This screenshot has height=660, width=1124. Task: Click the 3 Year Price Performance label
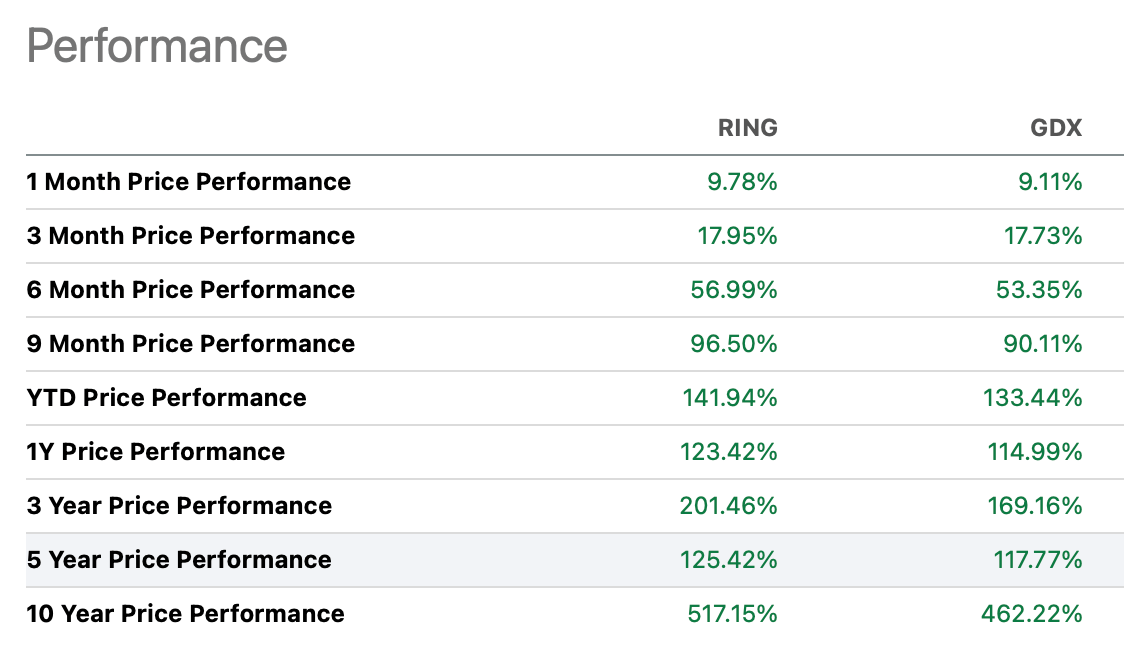point(180,506)
